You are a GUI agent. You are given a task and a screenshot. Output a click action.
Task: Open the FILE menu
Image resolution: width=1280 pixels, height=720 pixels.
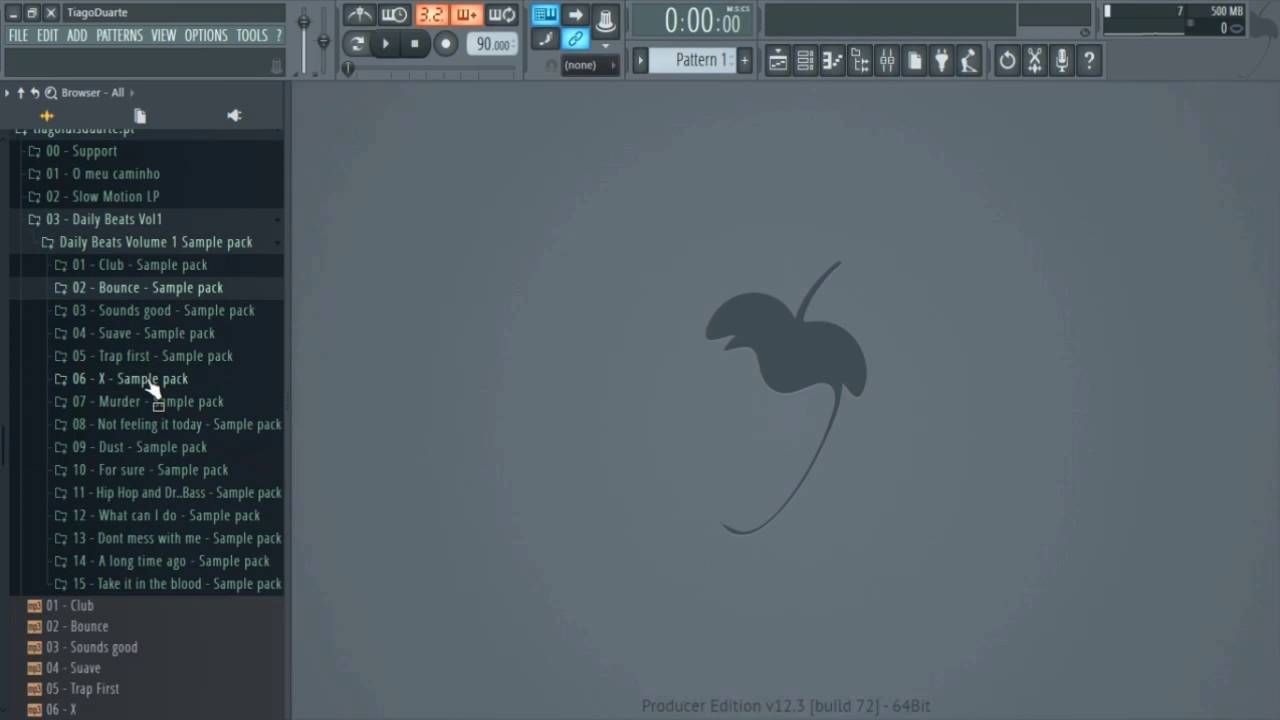pos(18,35)
